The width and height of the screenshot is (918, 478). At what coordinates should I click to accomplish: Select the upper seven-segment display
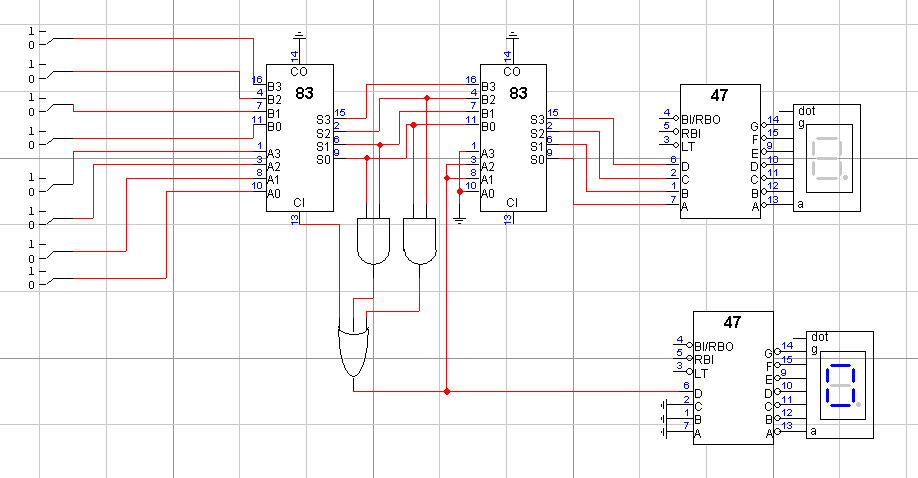[827, 158]
